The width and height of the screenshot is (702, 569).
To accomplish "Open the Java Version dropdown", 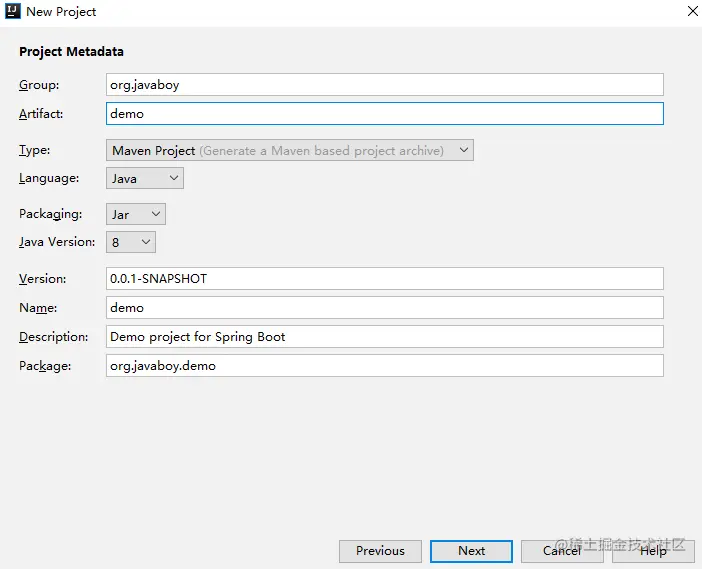I will [x=131, y=242].
